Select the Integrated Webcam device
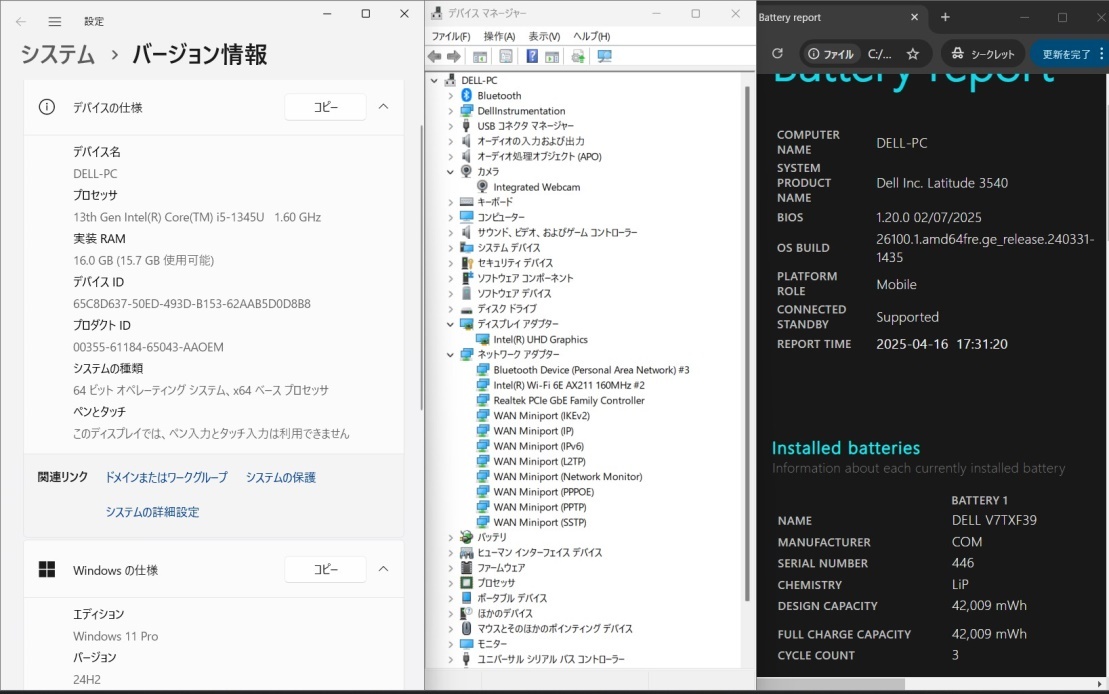This screenshot has height=694, width=1109. click(x=536, y=187)
